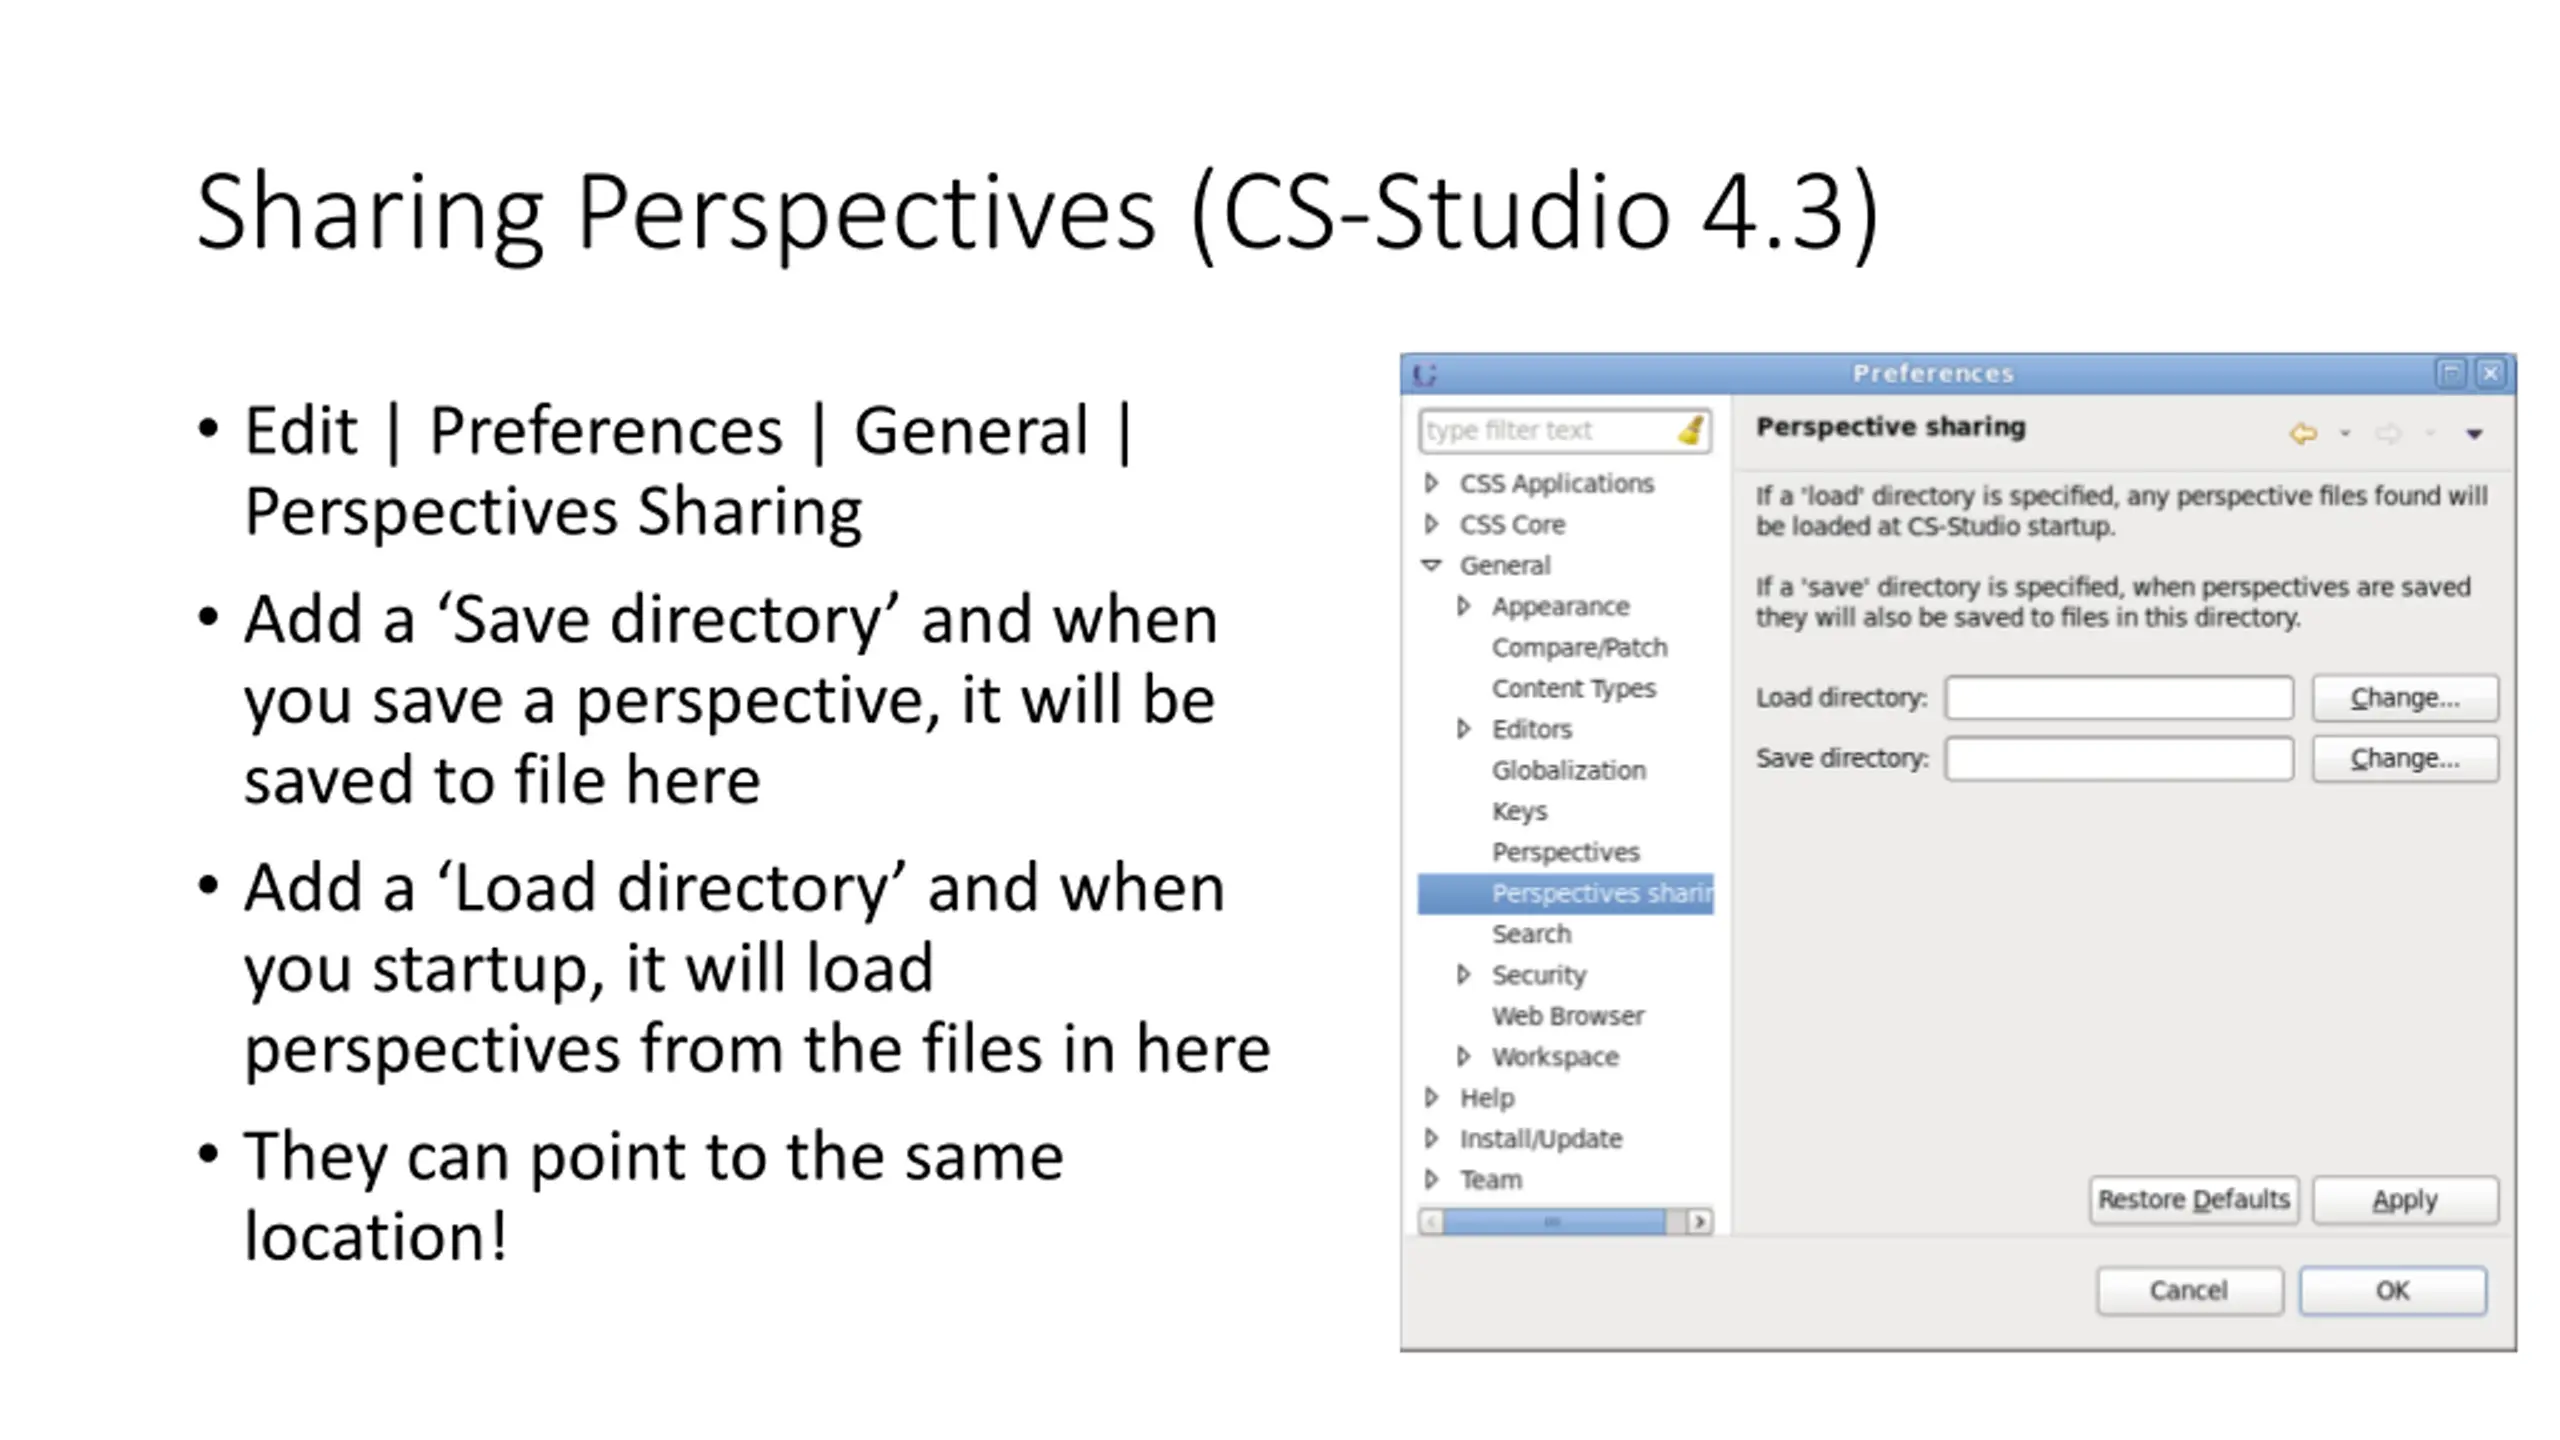Collapse the General tree node
Image resolution: width=2560 pixels, height=1440 pixels.
click(x=1431, y=565)
